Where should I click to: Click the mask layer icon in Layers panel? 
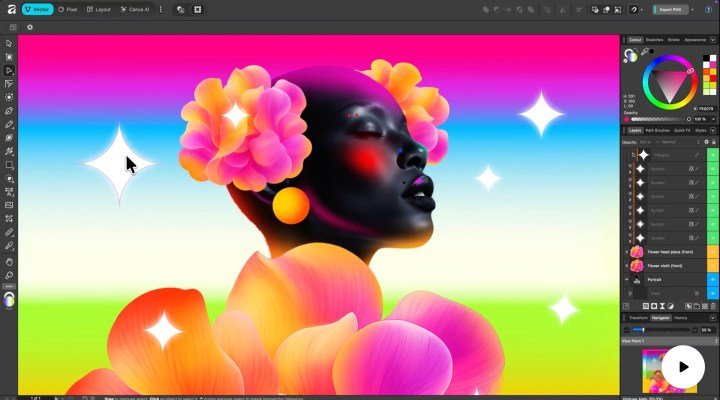(654, 306)
